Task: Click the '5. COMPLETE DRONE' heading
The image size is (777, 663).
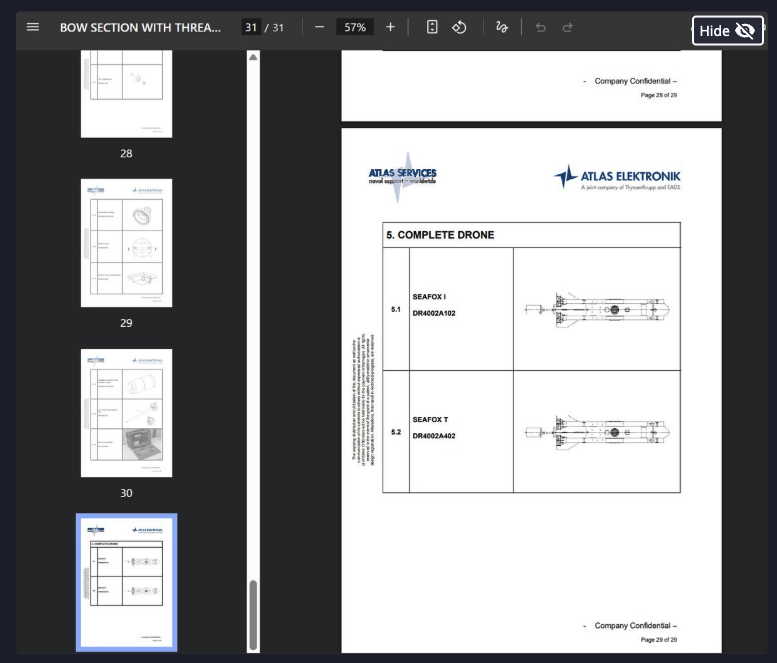Action: tap(440, 235)
